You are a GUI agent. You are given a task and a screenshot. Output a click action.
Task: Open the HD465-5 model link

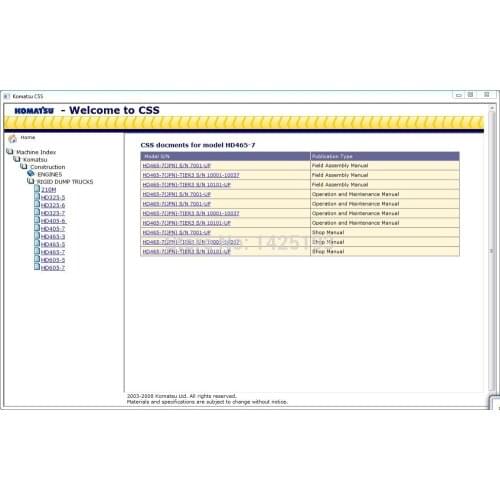pyautogui.click(x=53, y=244)
